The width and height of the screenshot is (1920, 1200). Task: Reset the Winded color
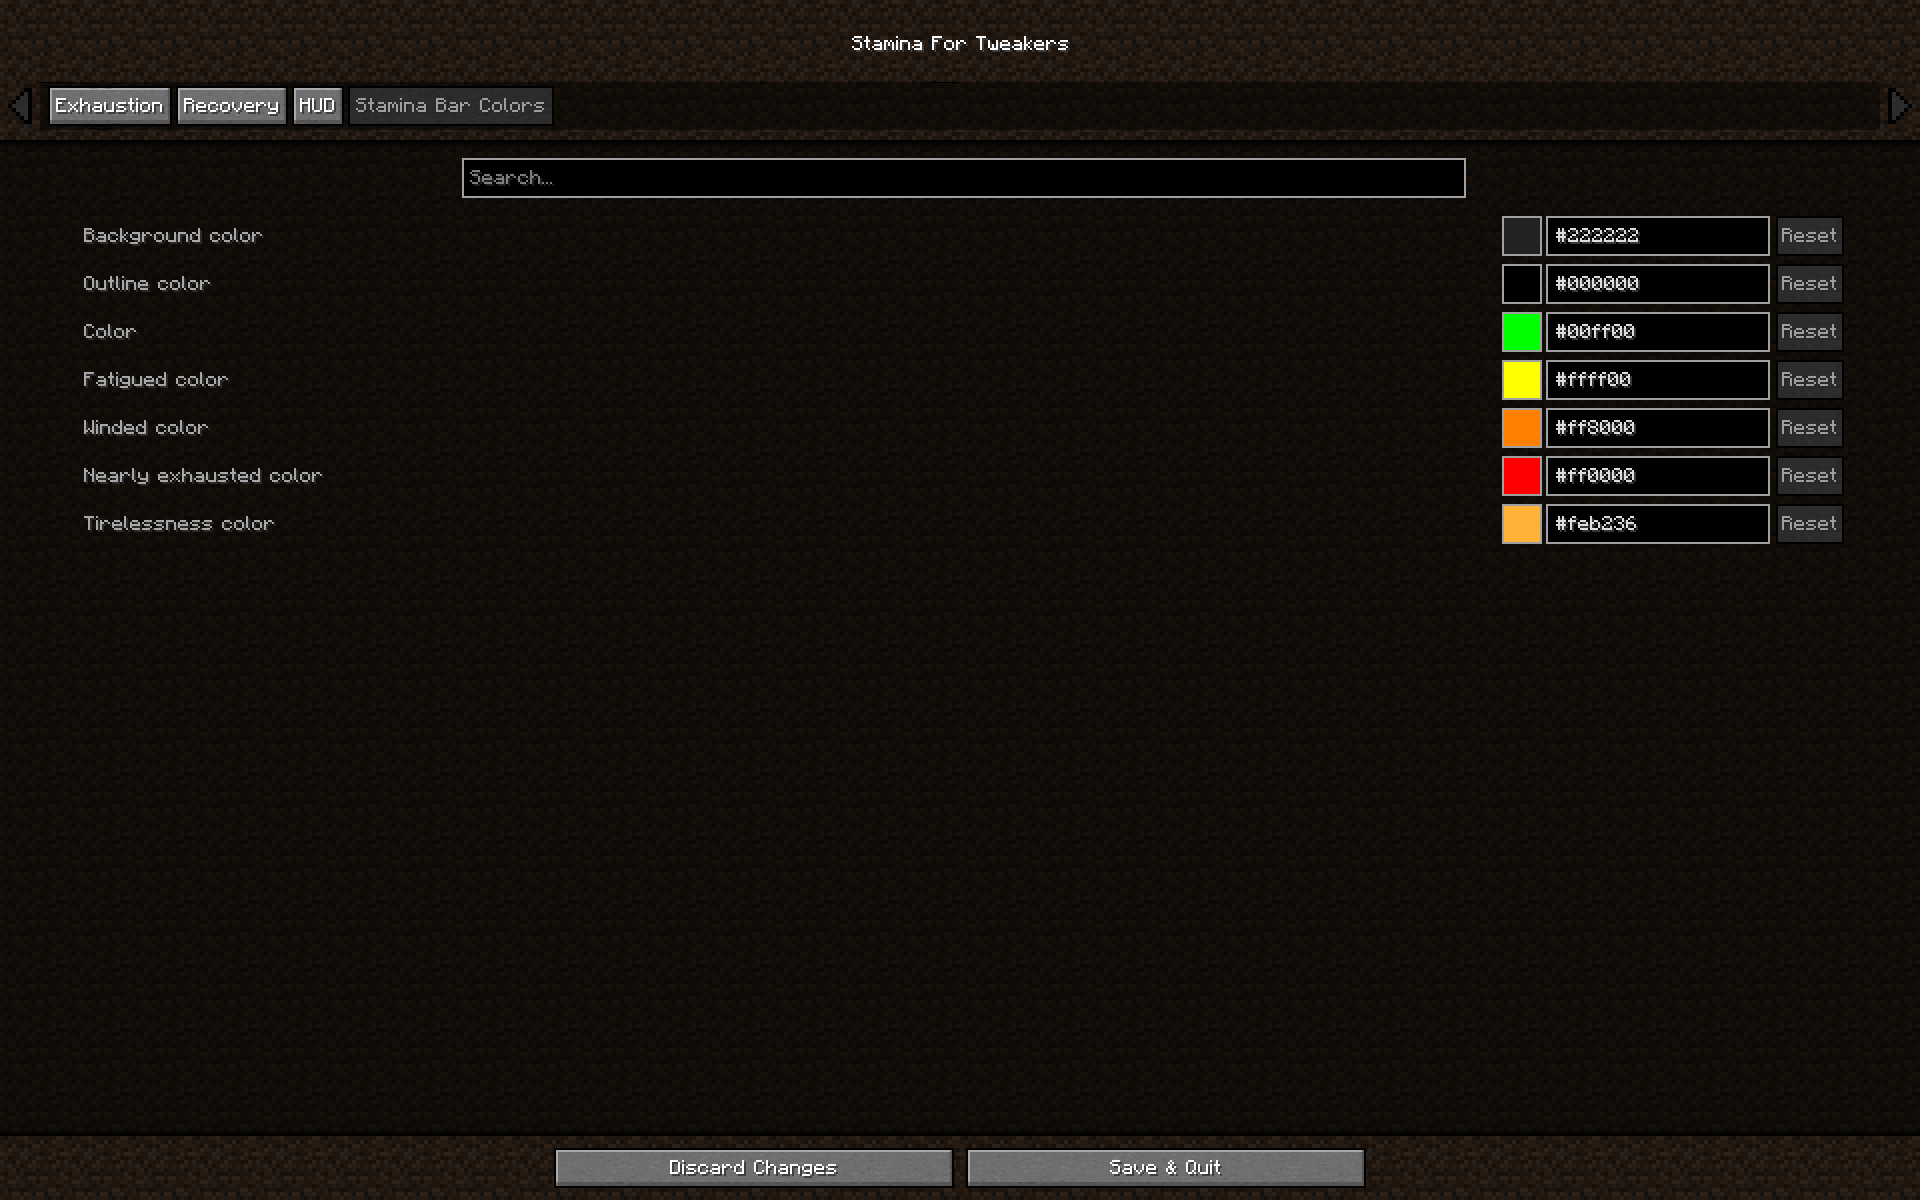(1809, 427)
